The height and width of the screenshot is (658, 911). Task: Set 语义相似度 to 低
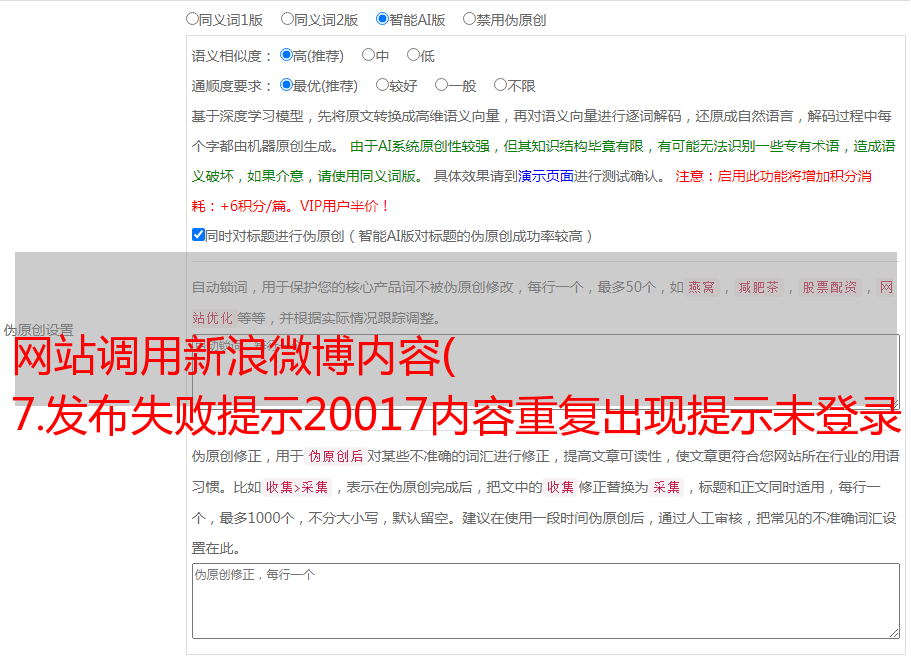pyautogui.click(x=413, y=55)
